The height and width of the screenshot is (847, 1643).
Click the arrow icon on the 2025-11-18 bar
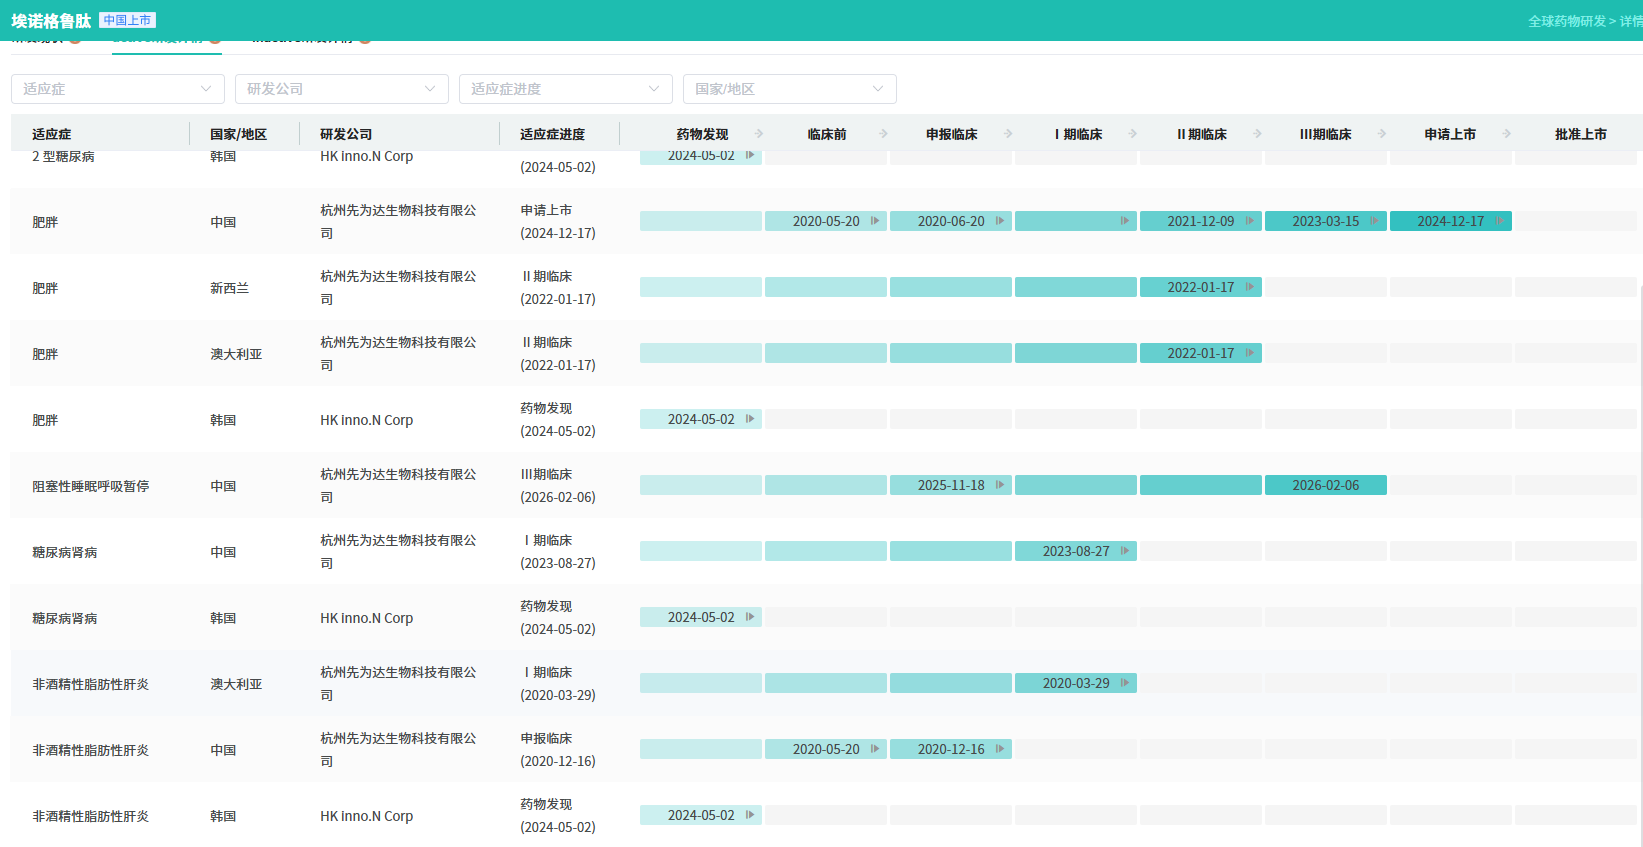[x=999, y=485]
